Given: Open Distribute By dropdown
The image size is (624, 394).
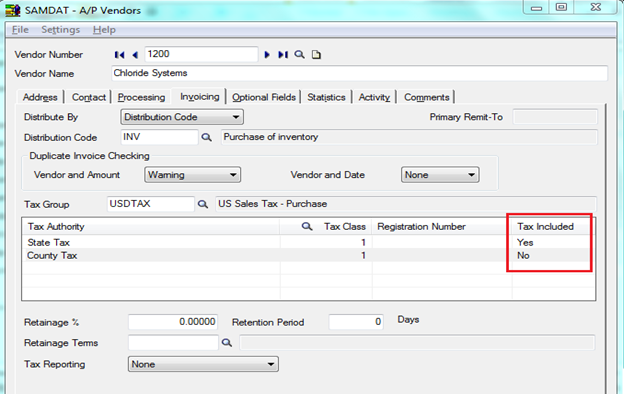Looking at the screenshot, I should [x=182, y=117].
